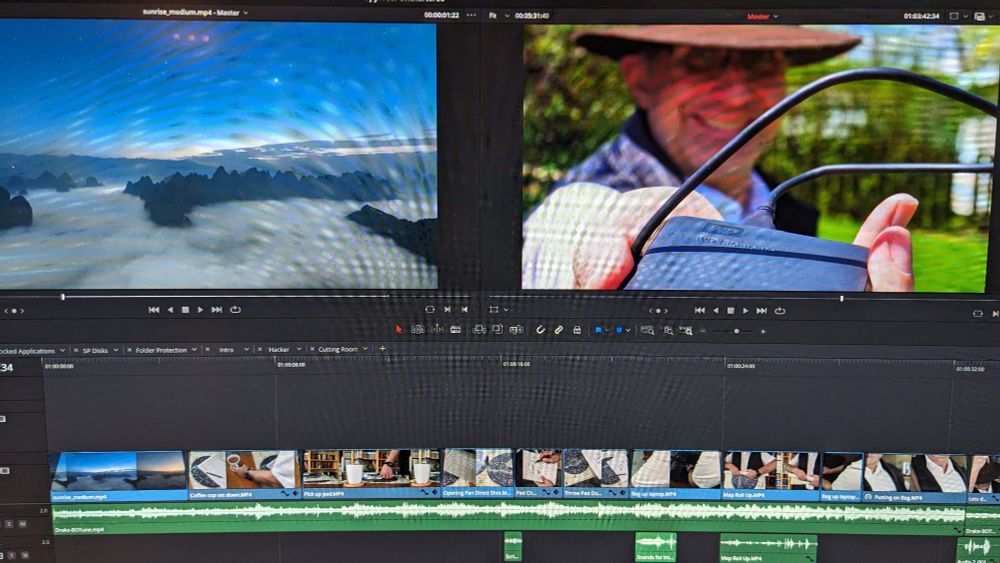The height and width of the screenshot is (563, 1000).
Task: Select the Pick up pad.MP4 clip
Action: point(371,474)
